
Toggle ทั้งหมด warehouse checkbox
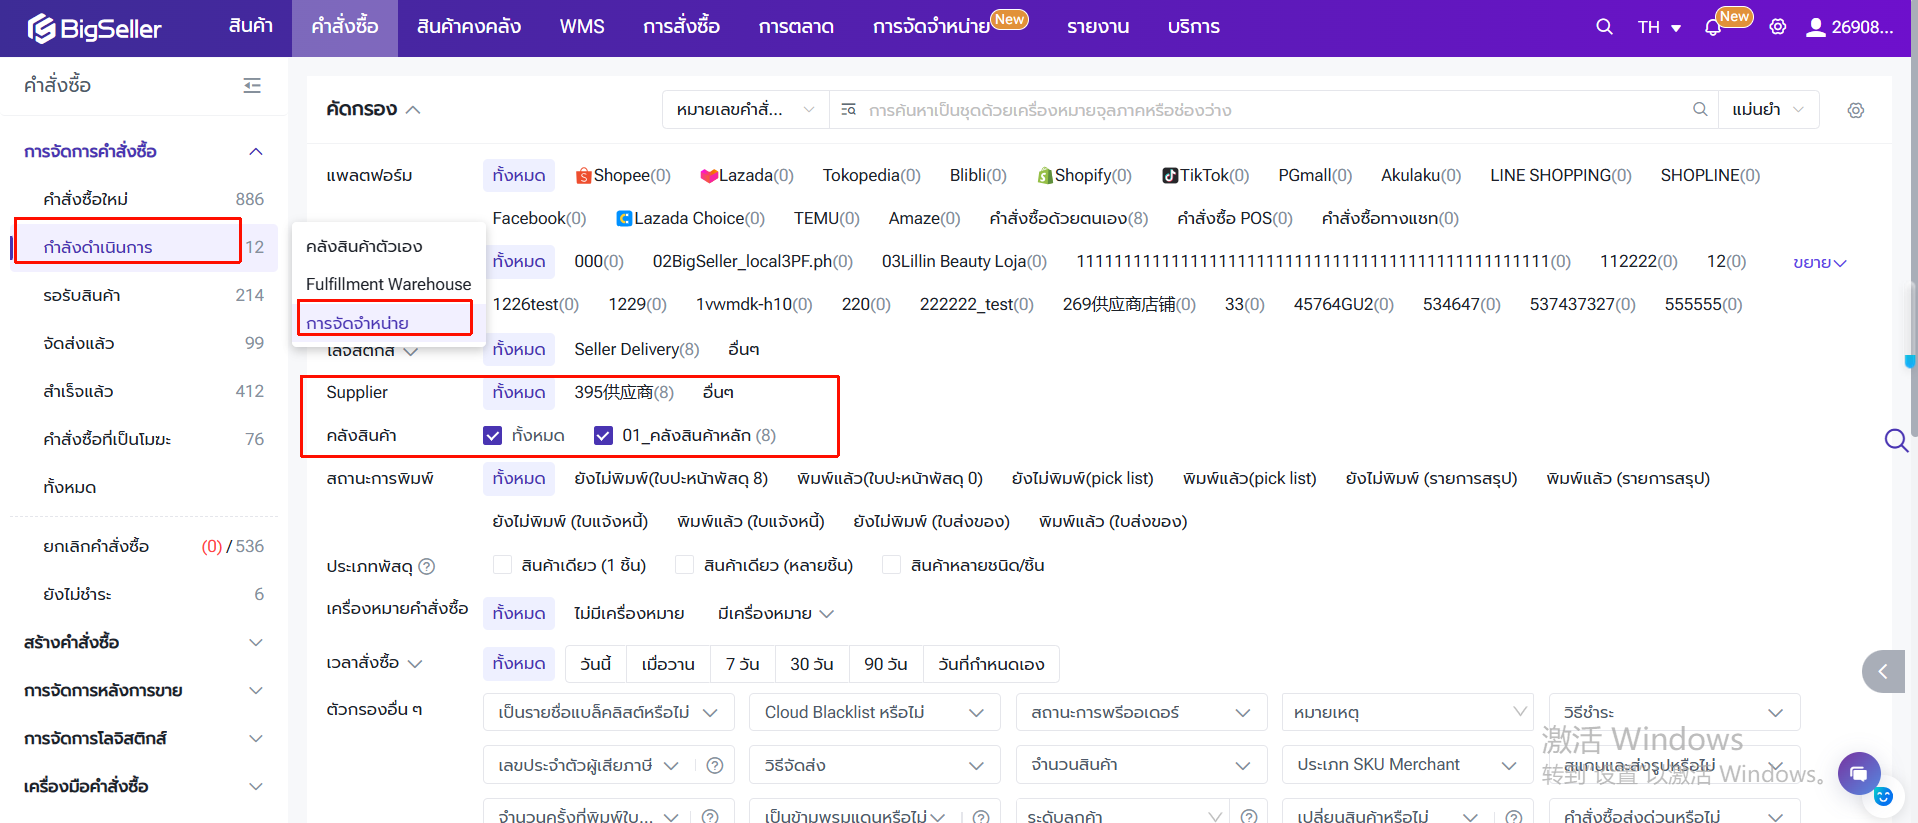492,435
